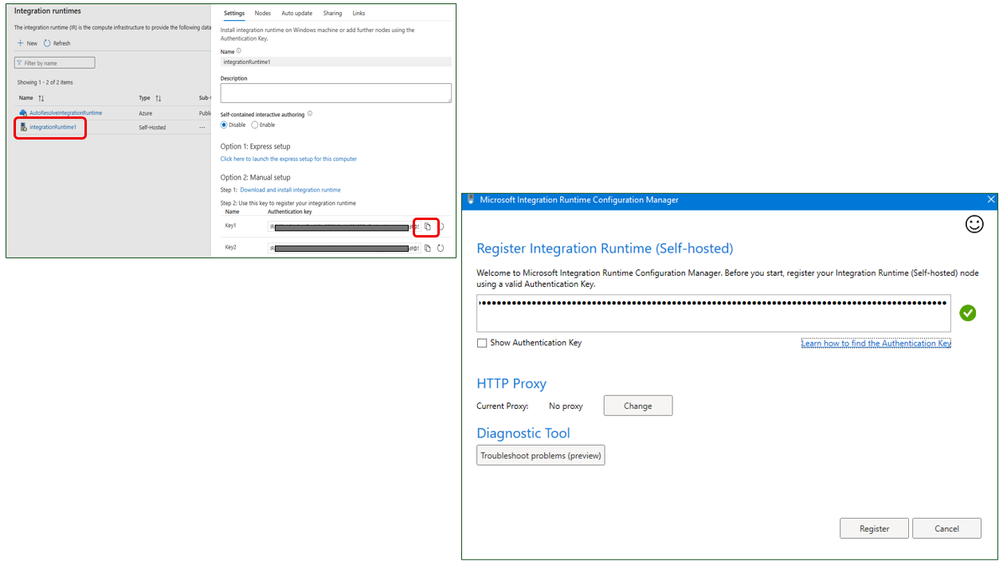Open the Auto update tab

coord(297,13)
